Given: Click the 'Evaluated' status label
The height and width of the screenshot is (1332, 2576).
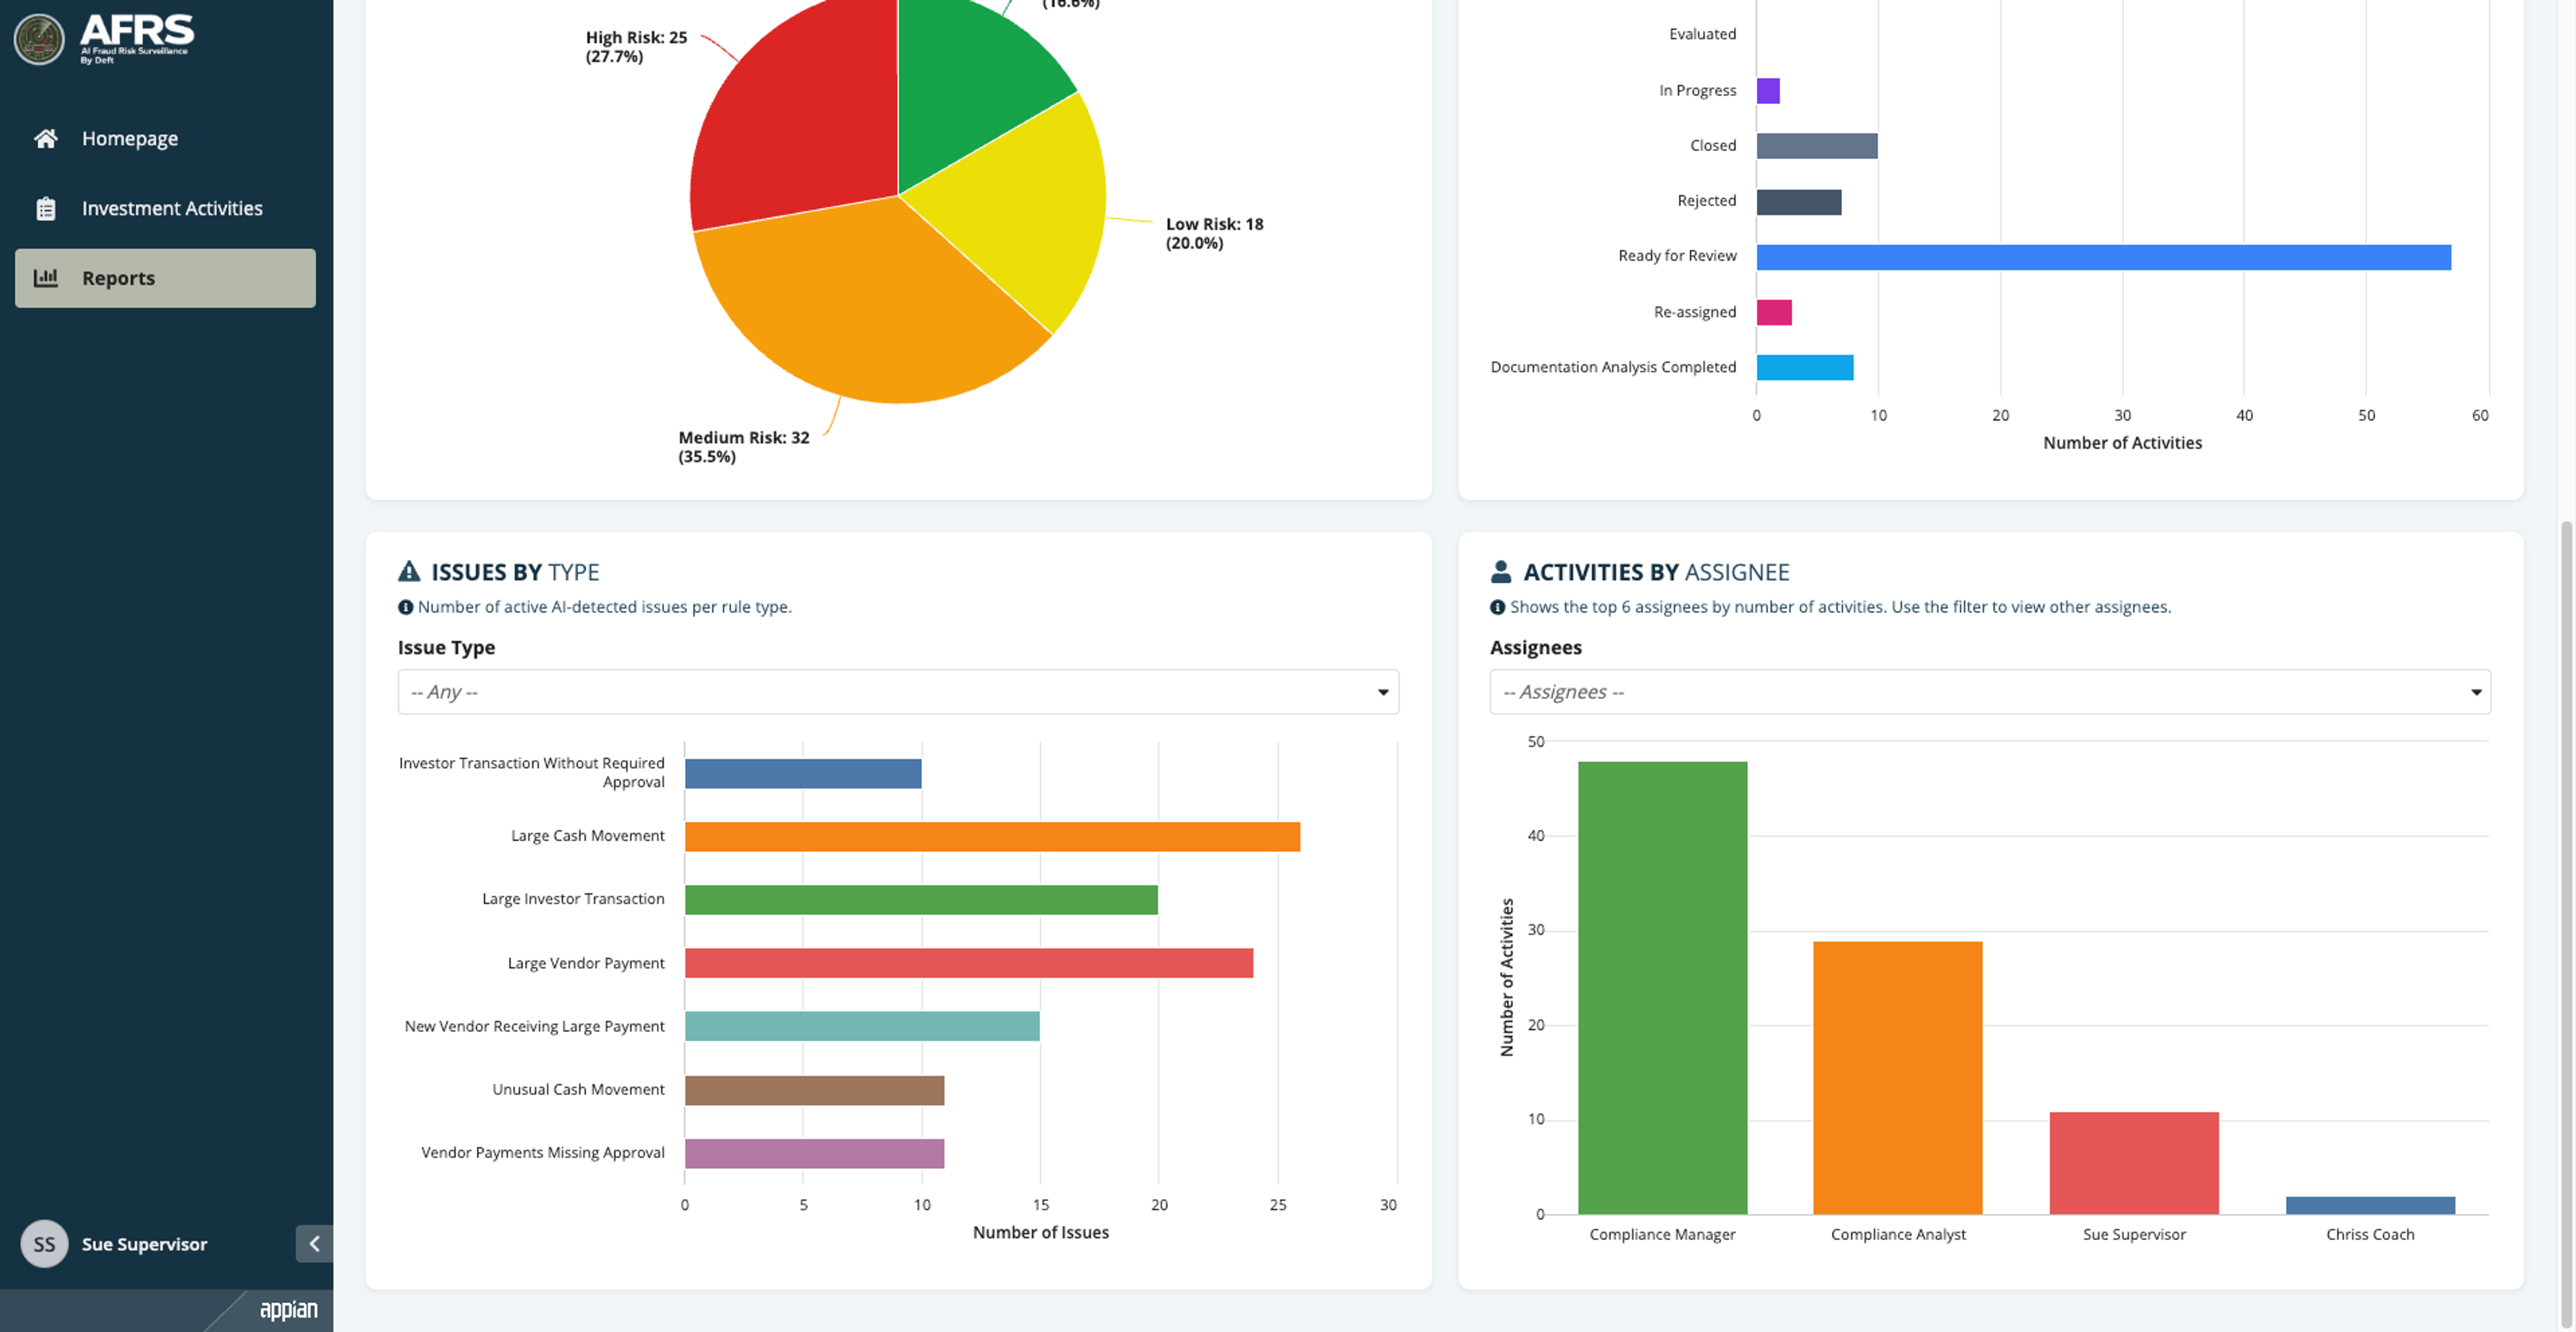Looking at the screenshot, I should click(1702, 34).
